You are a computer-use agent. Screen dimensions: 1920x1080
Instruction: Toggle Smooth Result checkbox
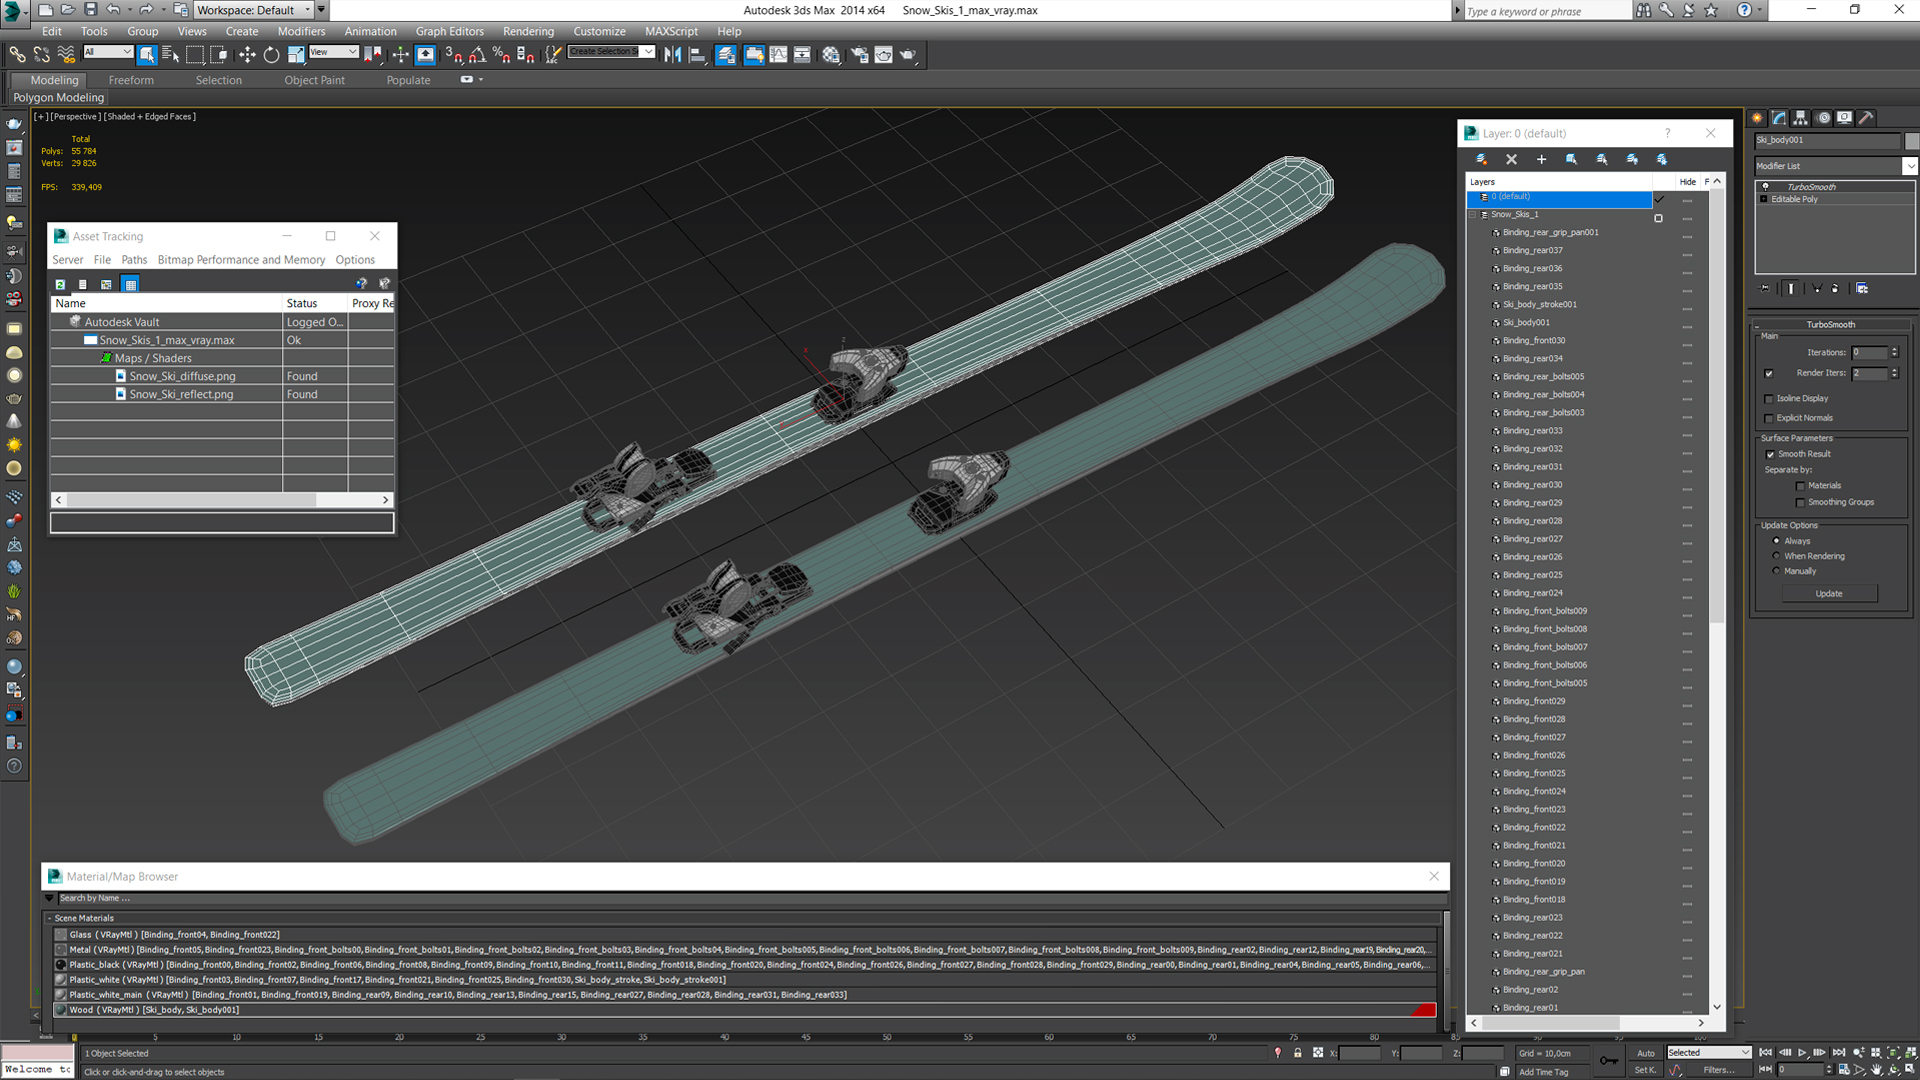(1770, 454)
